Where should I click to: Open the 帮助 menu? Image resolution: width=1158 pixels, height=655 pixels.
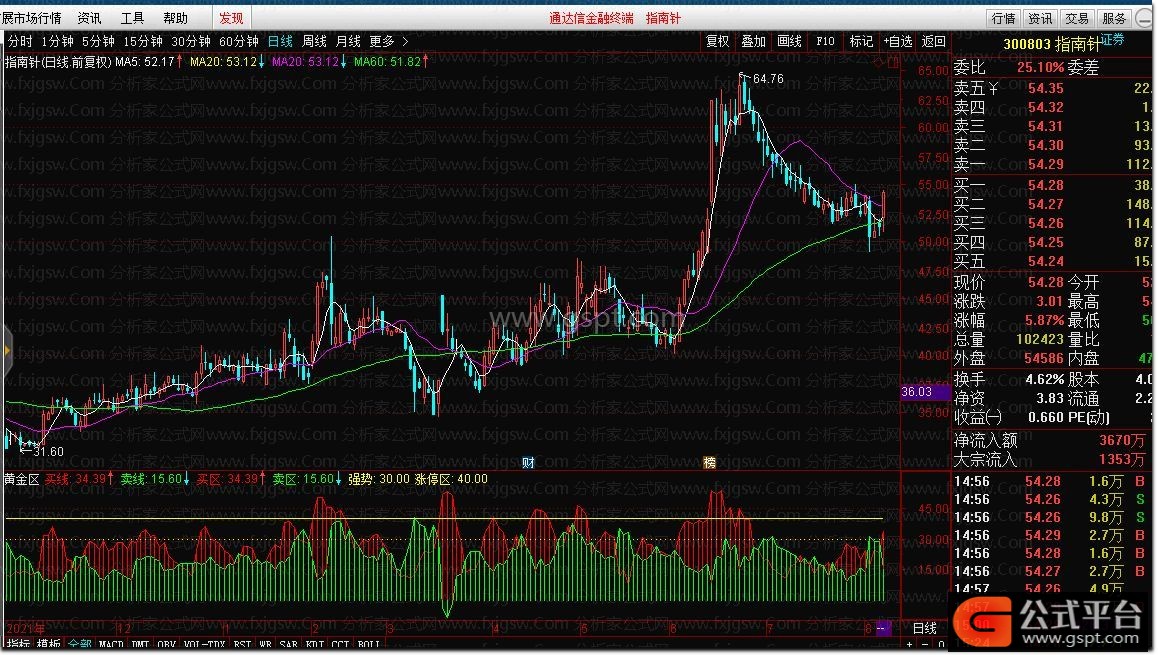point(175,18)
